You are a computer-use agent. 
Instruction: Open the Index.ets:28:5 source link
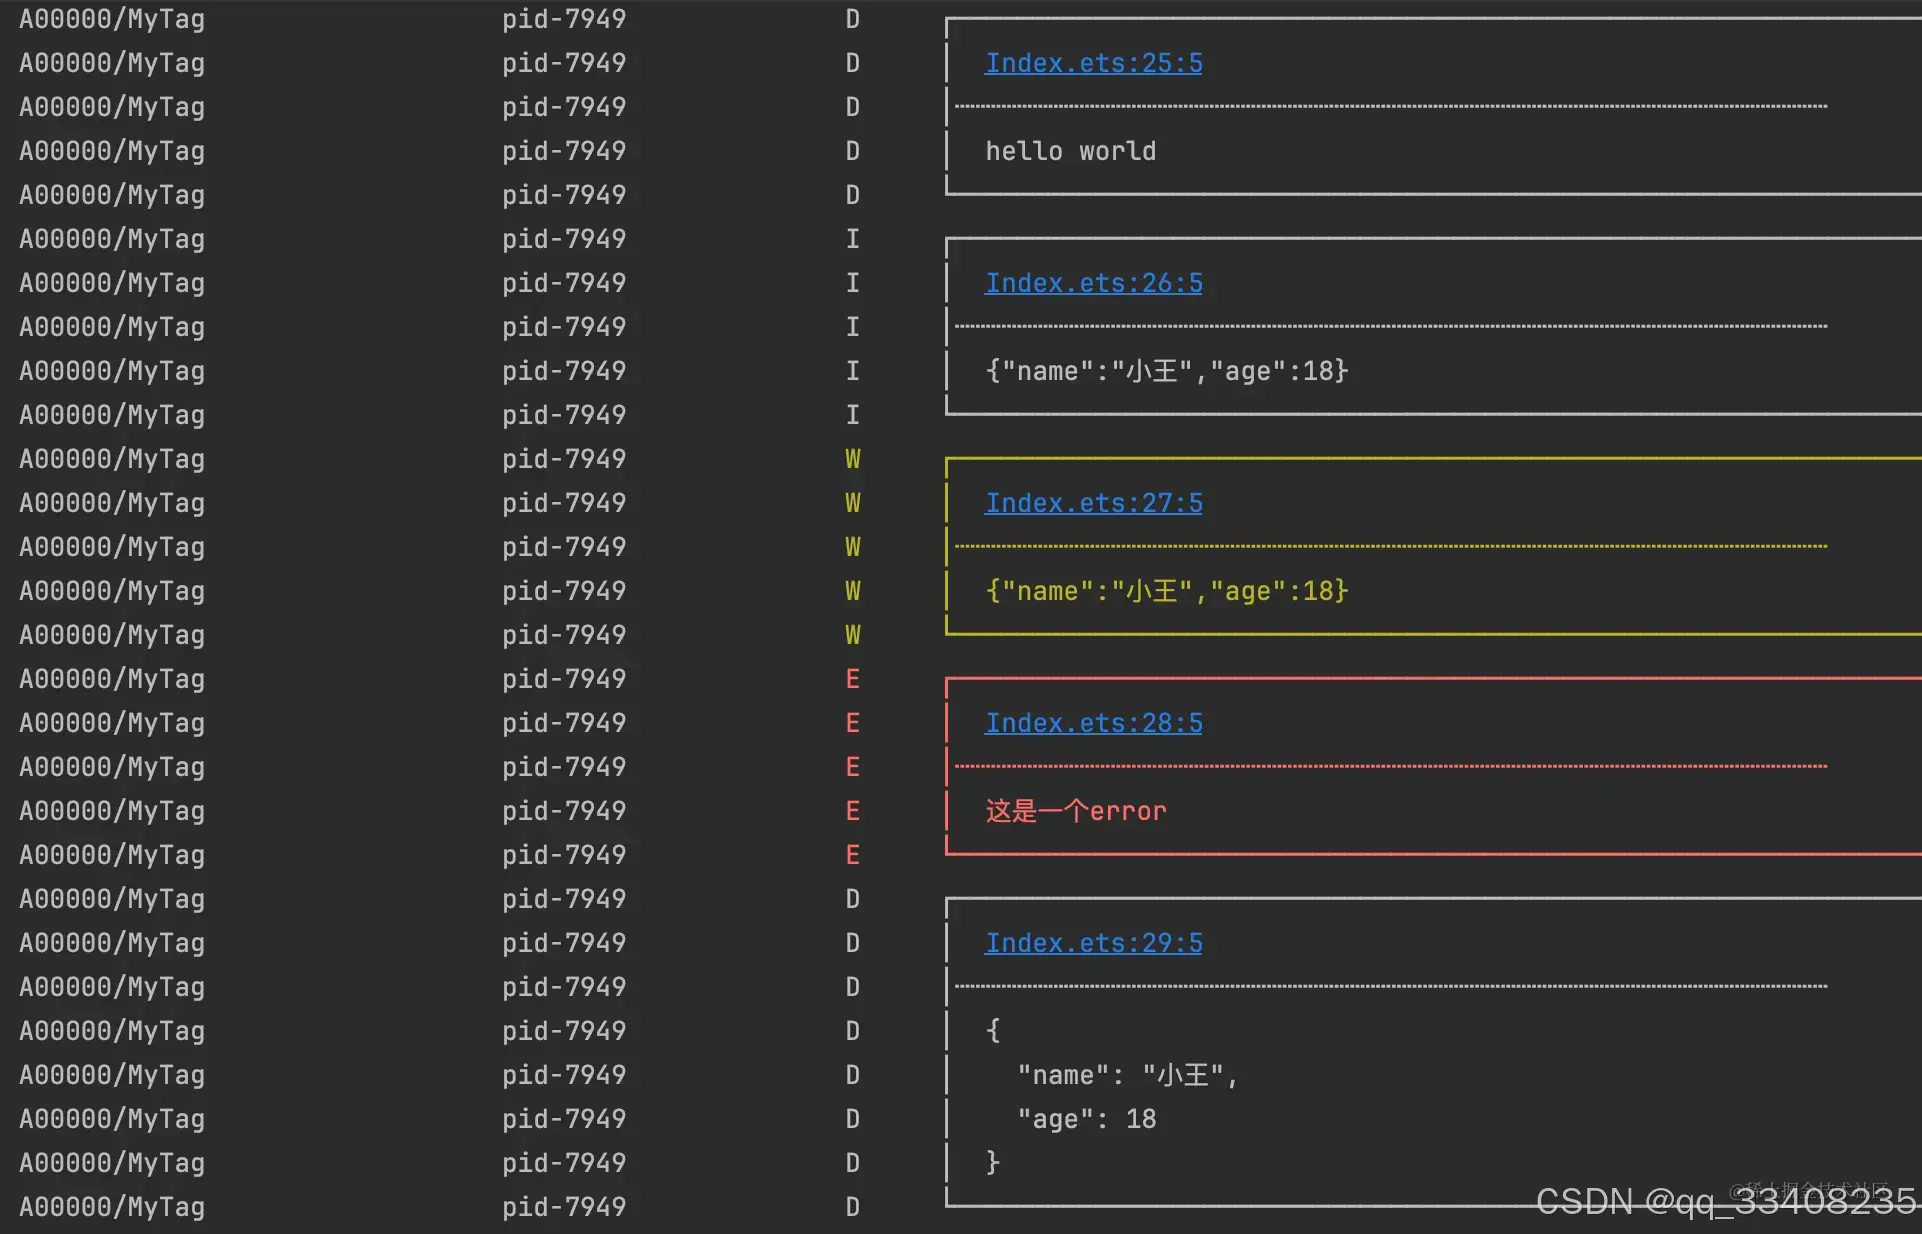coord(1094,723)
